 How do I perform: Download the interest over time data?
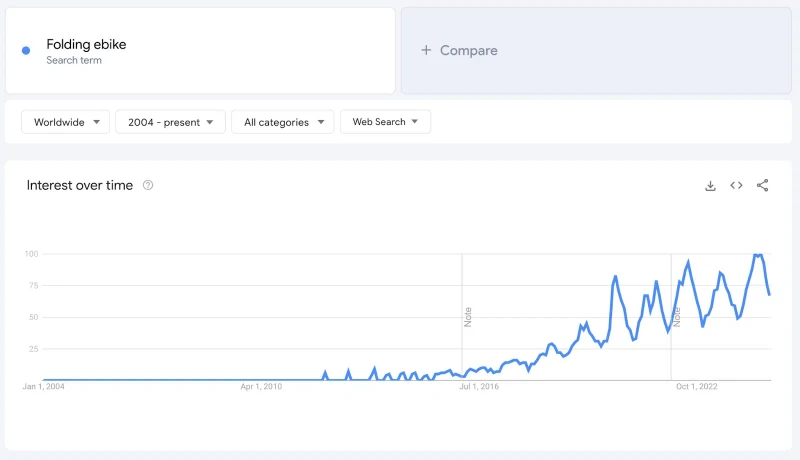point(710,186)
